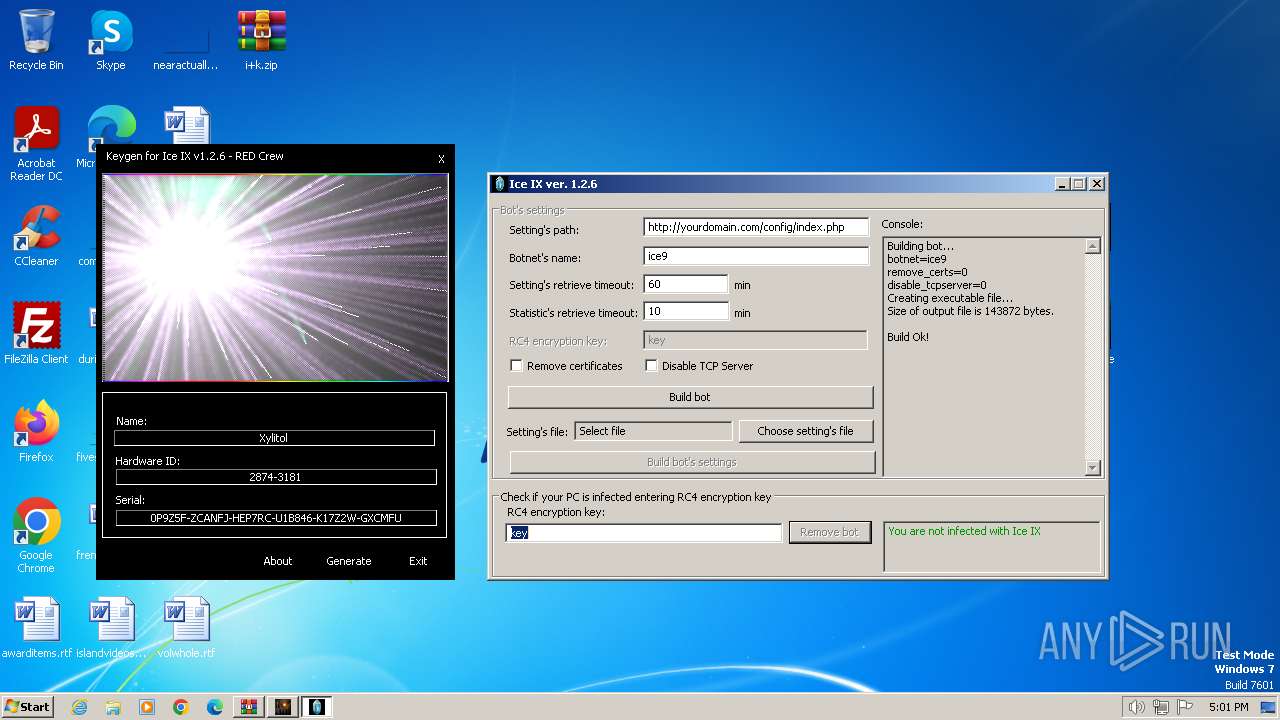Launch CCleaner from the desktop

pos(36,236)
